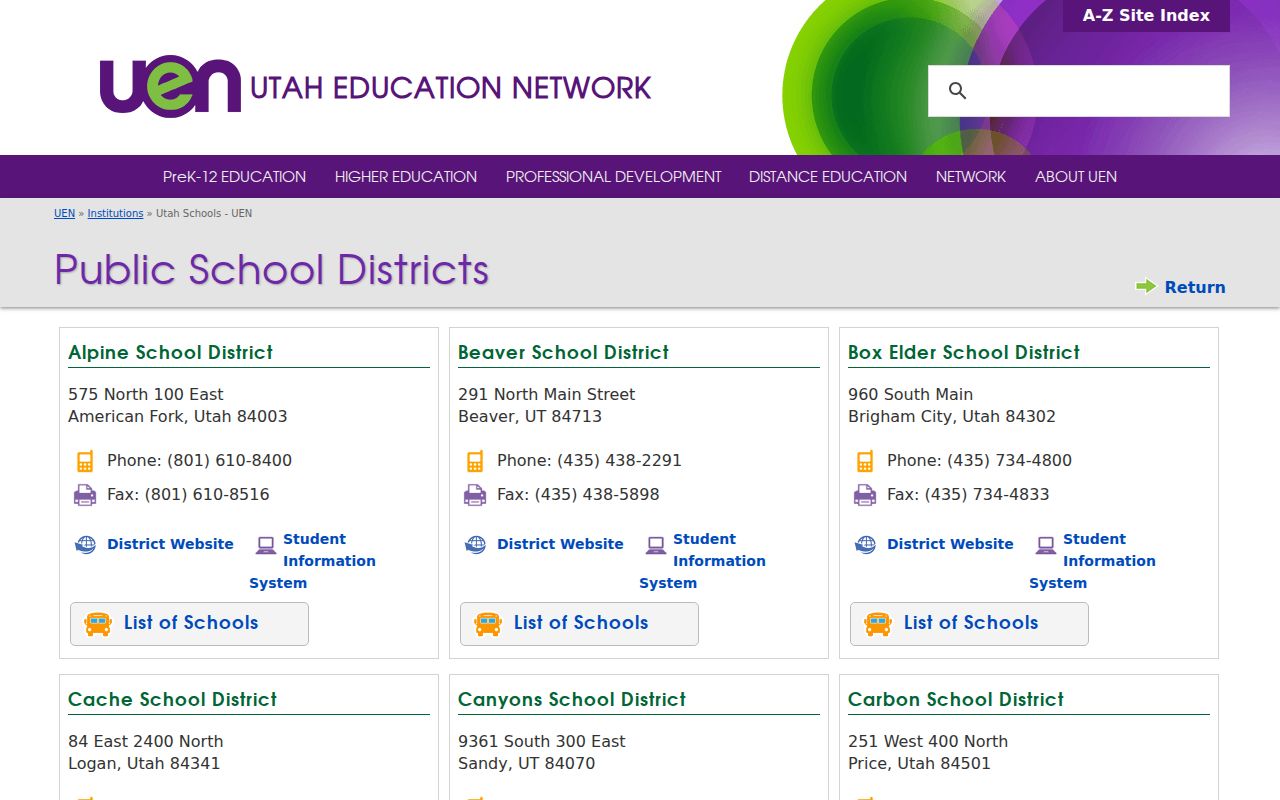Viewport: 1280px width, 800px height.
Task: Click address 575 North 100 East
Action: pyautogui.click(x=146, y=394)
